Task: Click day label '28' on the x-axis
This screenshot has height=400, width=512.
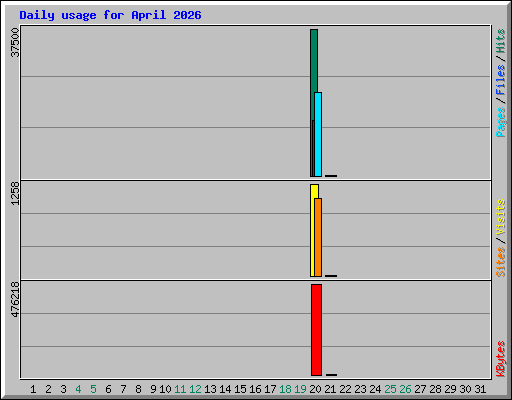Action: (435, 389)
